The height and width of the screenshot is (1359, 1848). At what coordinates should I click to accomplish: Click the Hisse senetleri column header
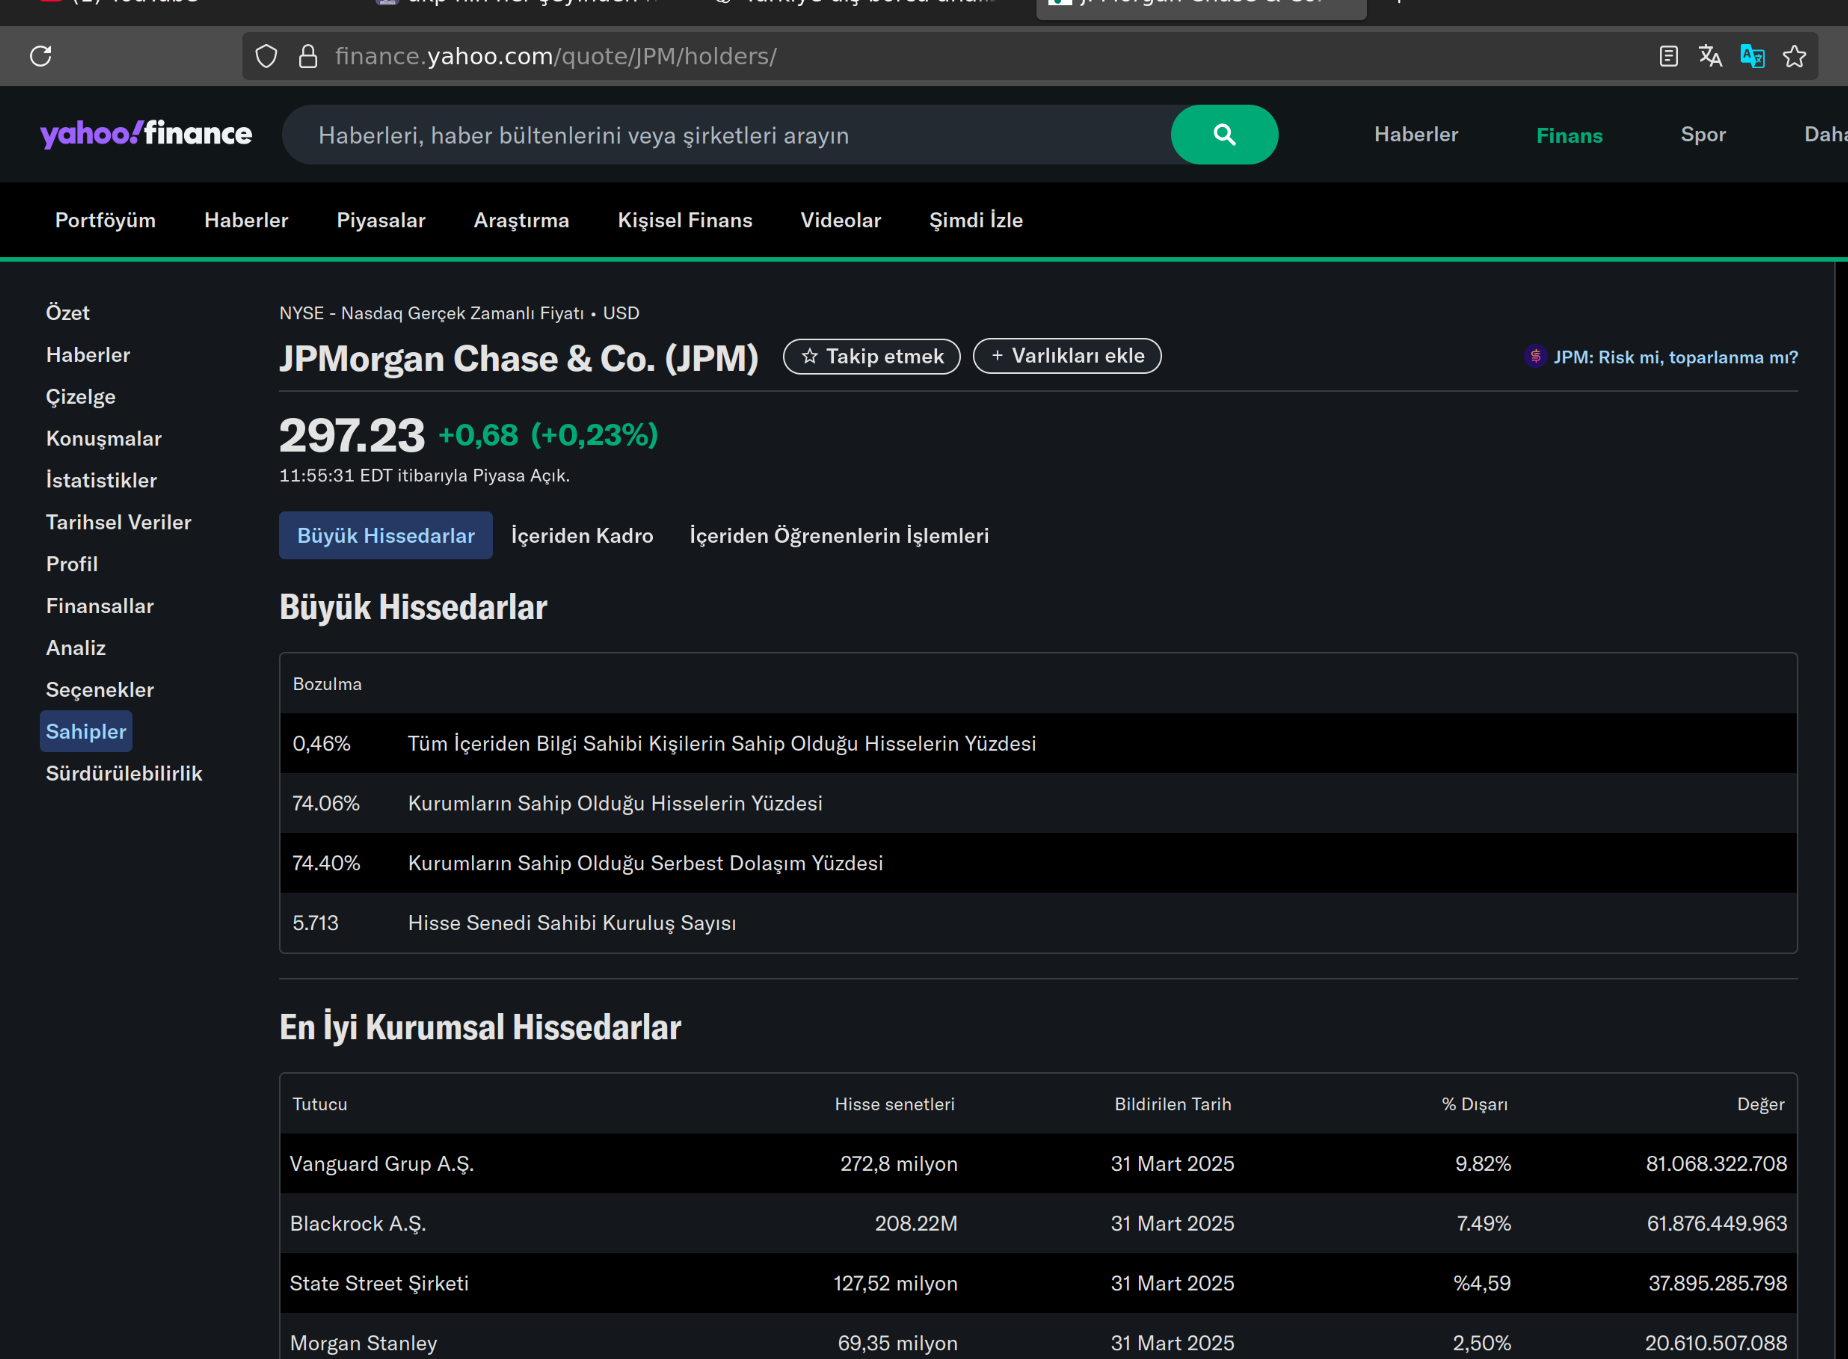895,1104
